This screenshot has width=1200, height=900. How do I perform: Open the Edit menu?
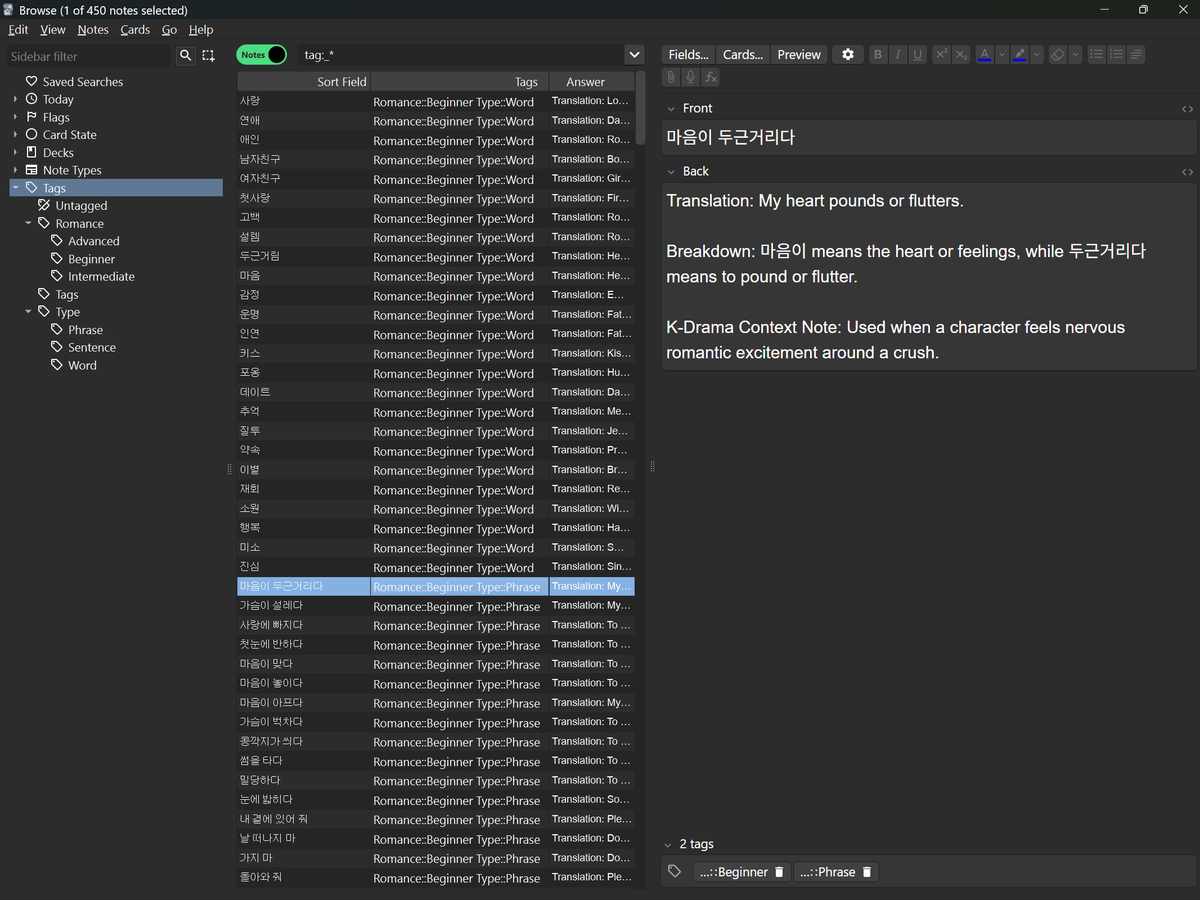pyautogui.click(x=18, y=30)
